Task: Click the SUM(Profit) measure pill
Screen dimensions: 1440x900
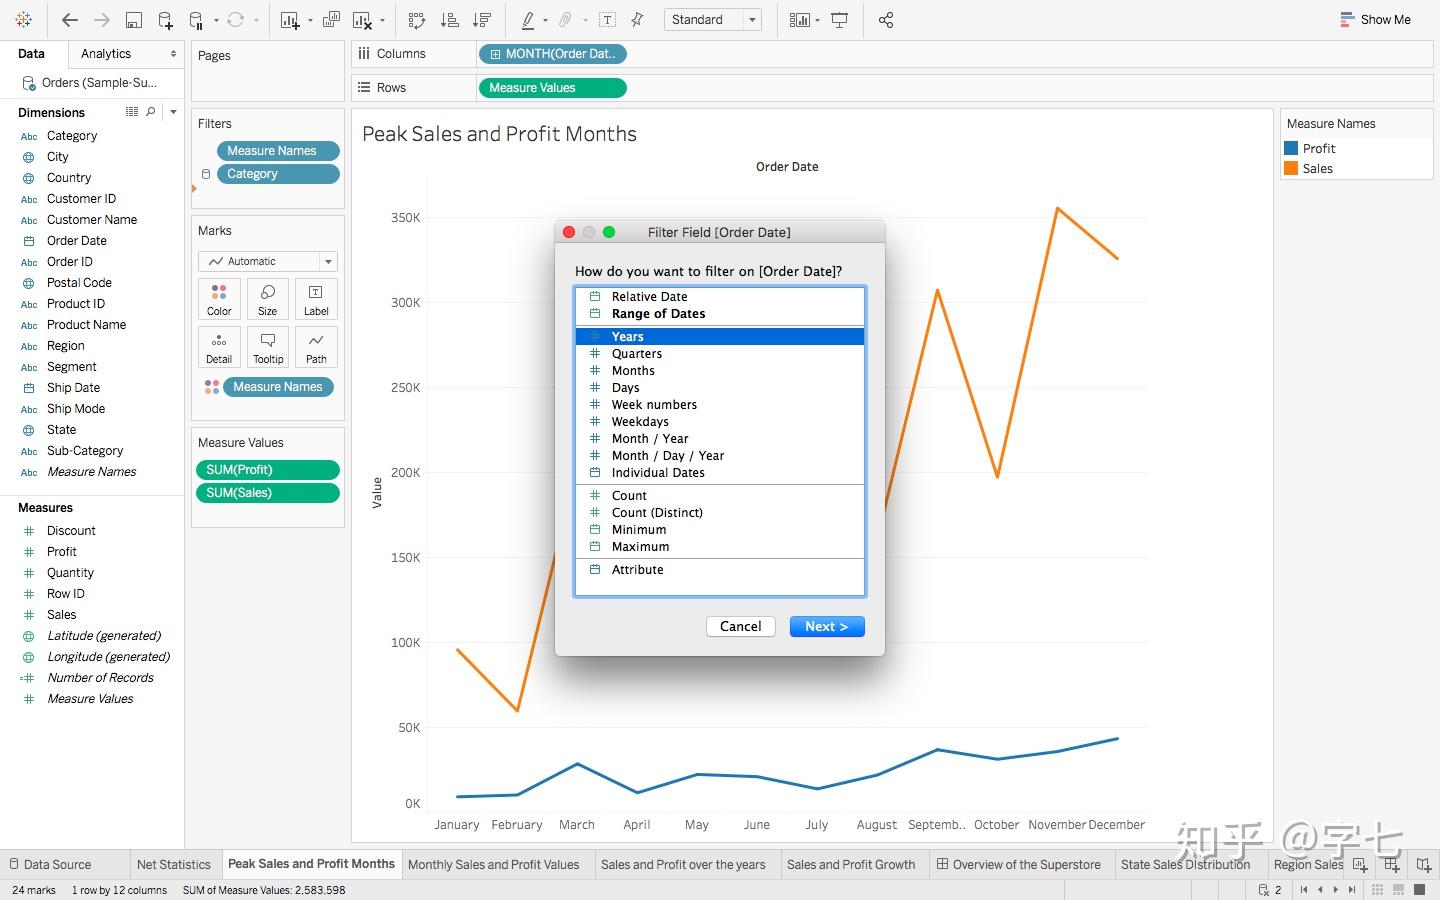Action: pyautogui.click(x=268, y=470)
